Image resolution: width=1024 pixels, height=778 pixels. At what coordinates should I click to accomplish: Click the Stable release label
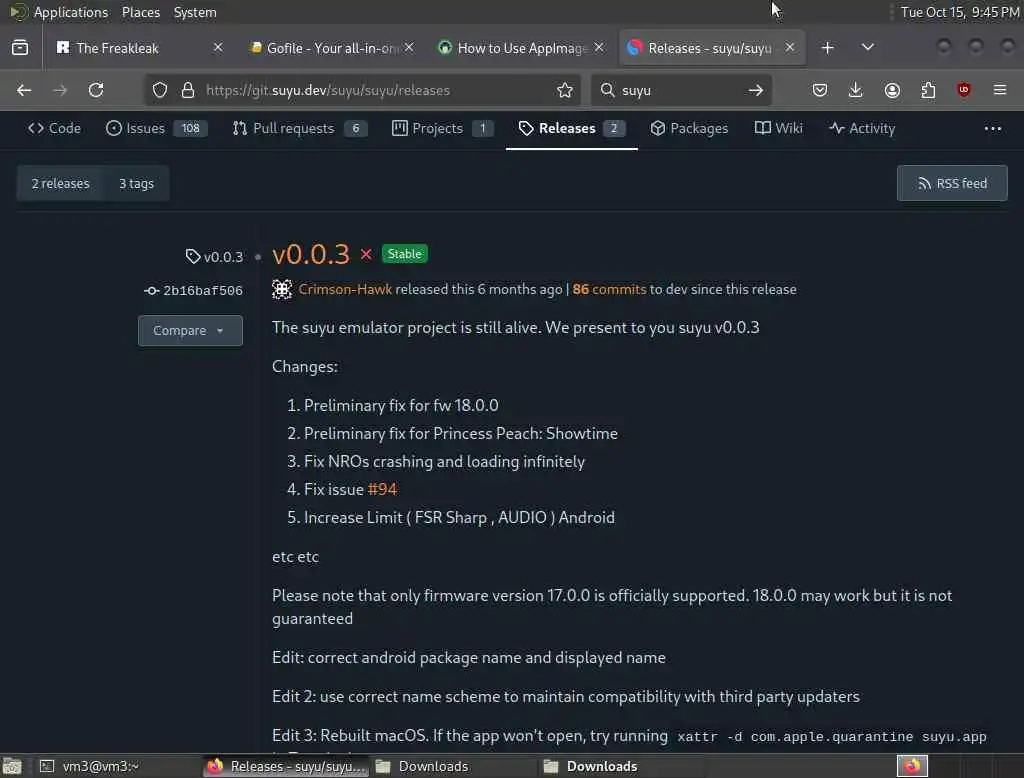[404, 254]
